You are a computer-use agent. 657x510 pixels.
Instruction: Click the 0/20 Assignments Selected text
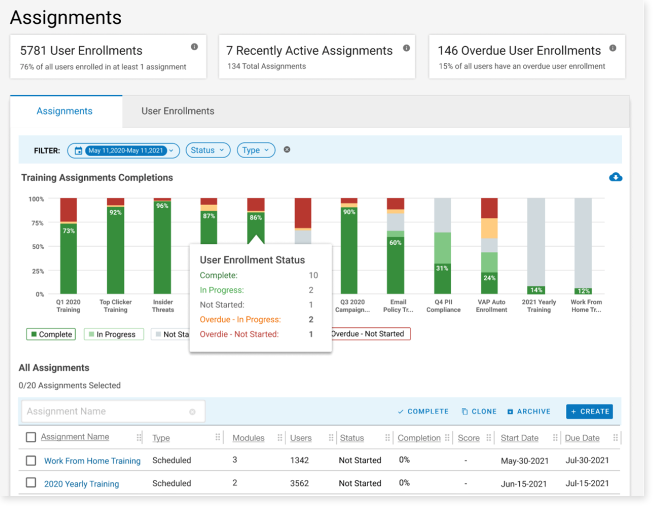coord(70,386)
